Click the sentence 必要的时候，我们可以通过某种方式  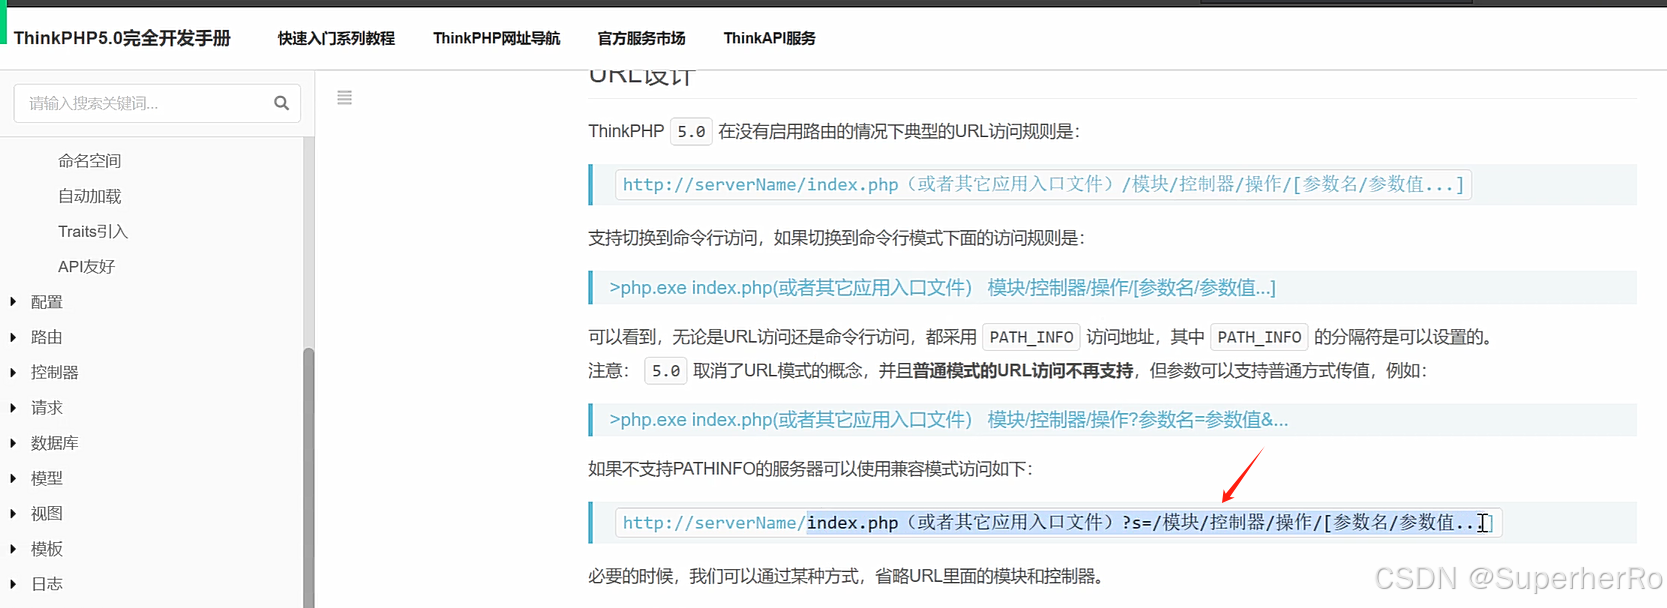tap(845, 577)
